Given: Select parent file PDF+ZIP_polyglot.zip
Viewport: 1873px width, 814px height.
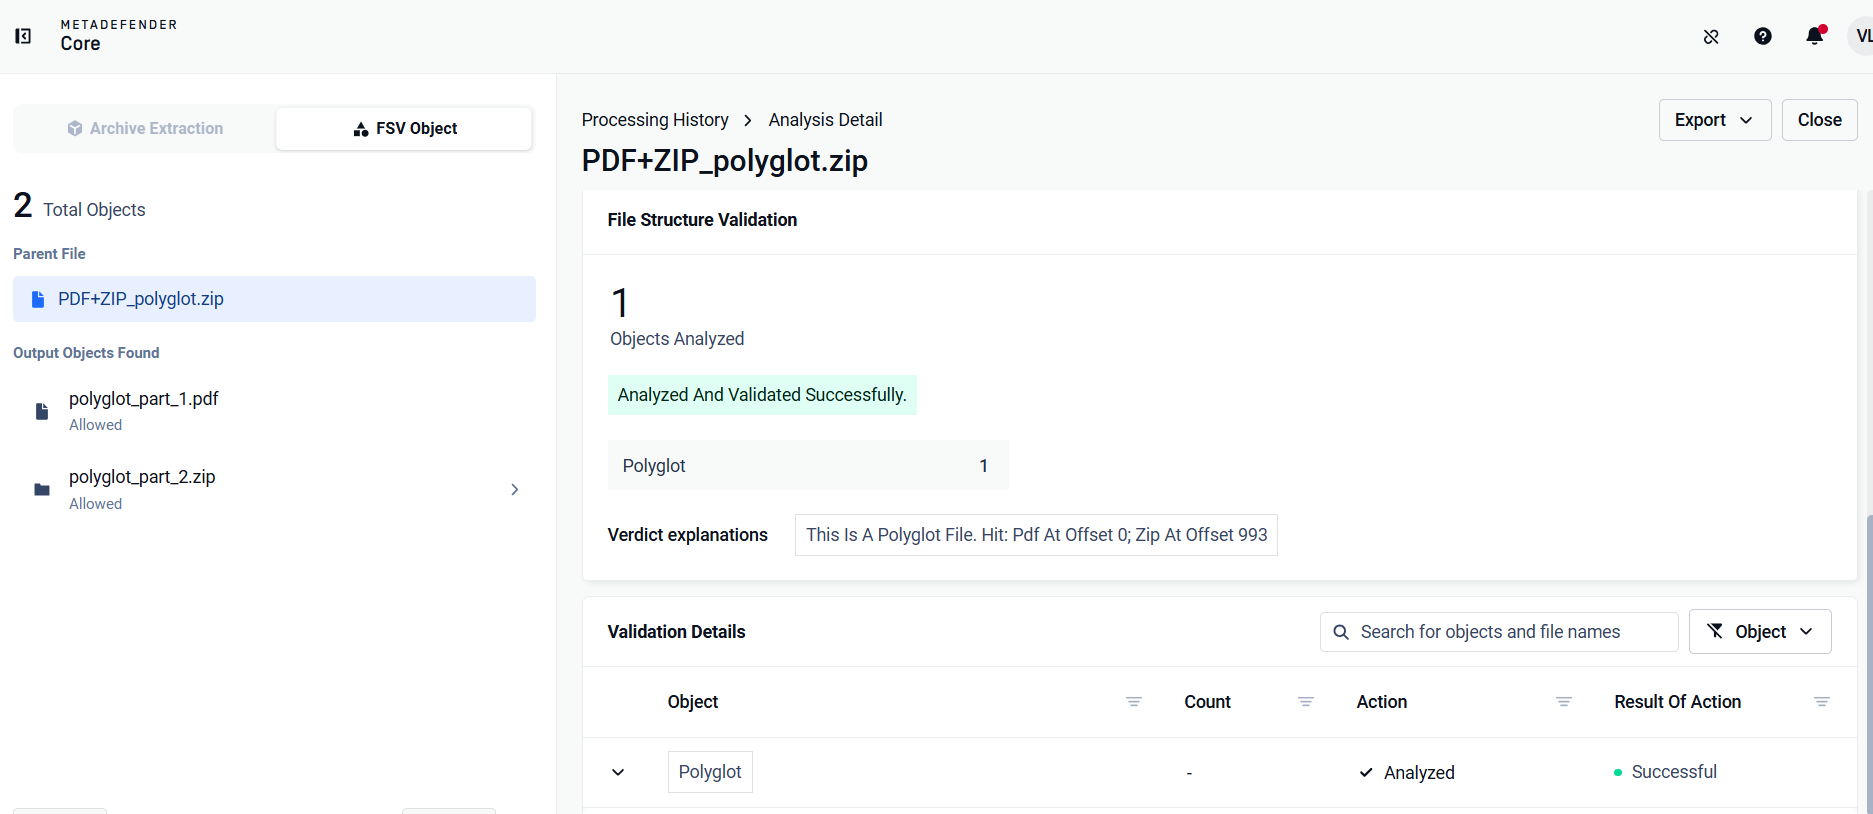Looking at the screenshot, I should tap(274, 299).
